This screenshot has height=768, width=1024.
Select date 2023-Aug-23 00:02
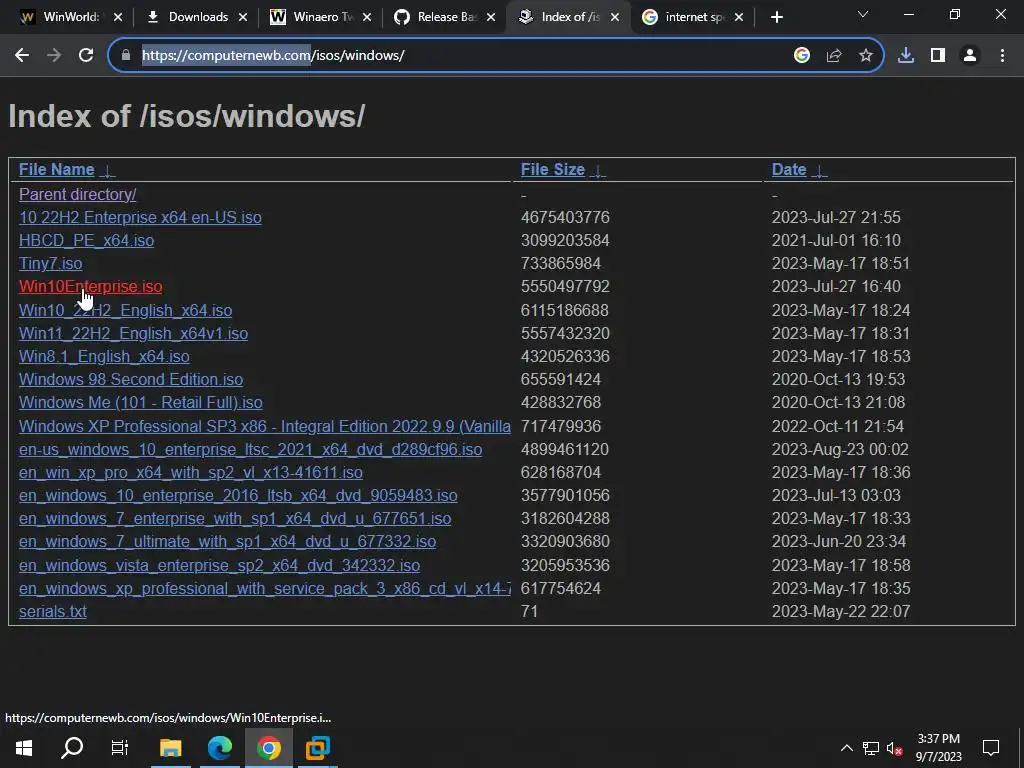[840, 450]
